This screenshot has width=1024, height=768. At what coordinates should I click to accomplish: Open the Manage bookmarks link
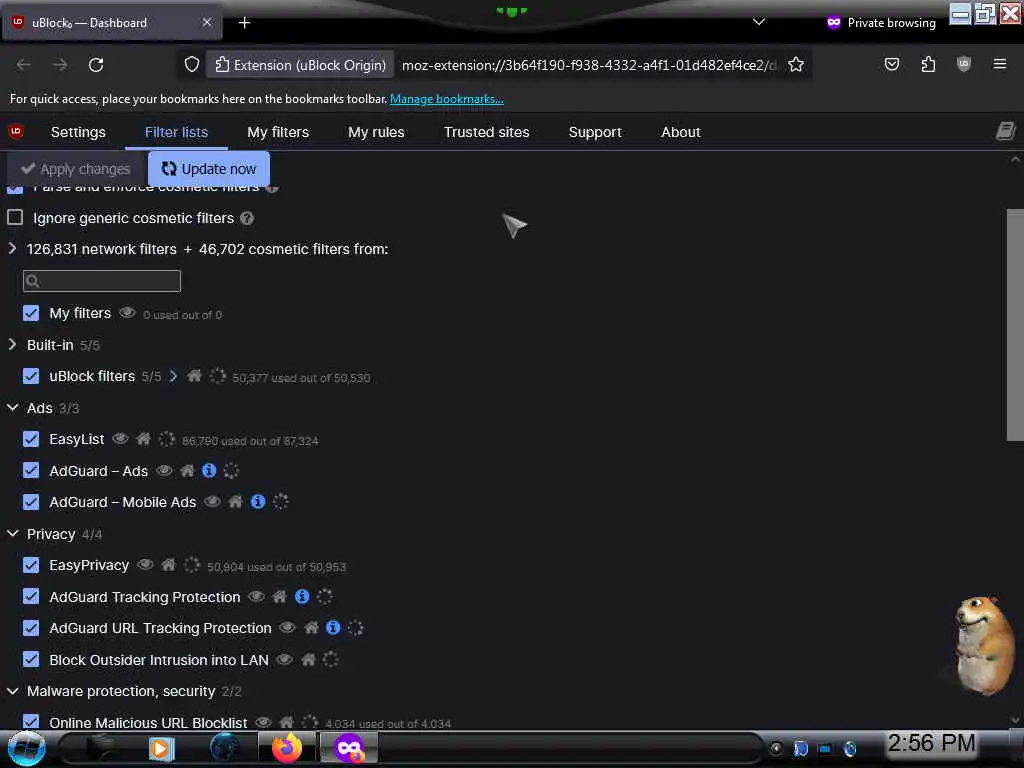point(447,99)
